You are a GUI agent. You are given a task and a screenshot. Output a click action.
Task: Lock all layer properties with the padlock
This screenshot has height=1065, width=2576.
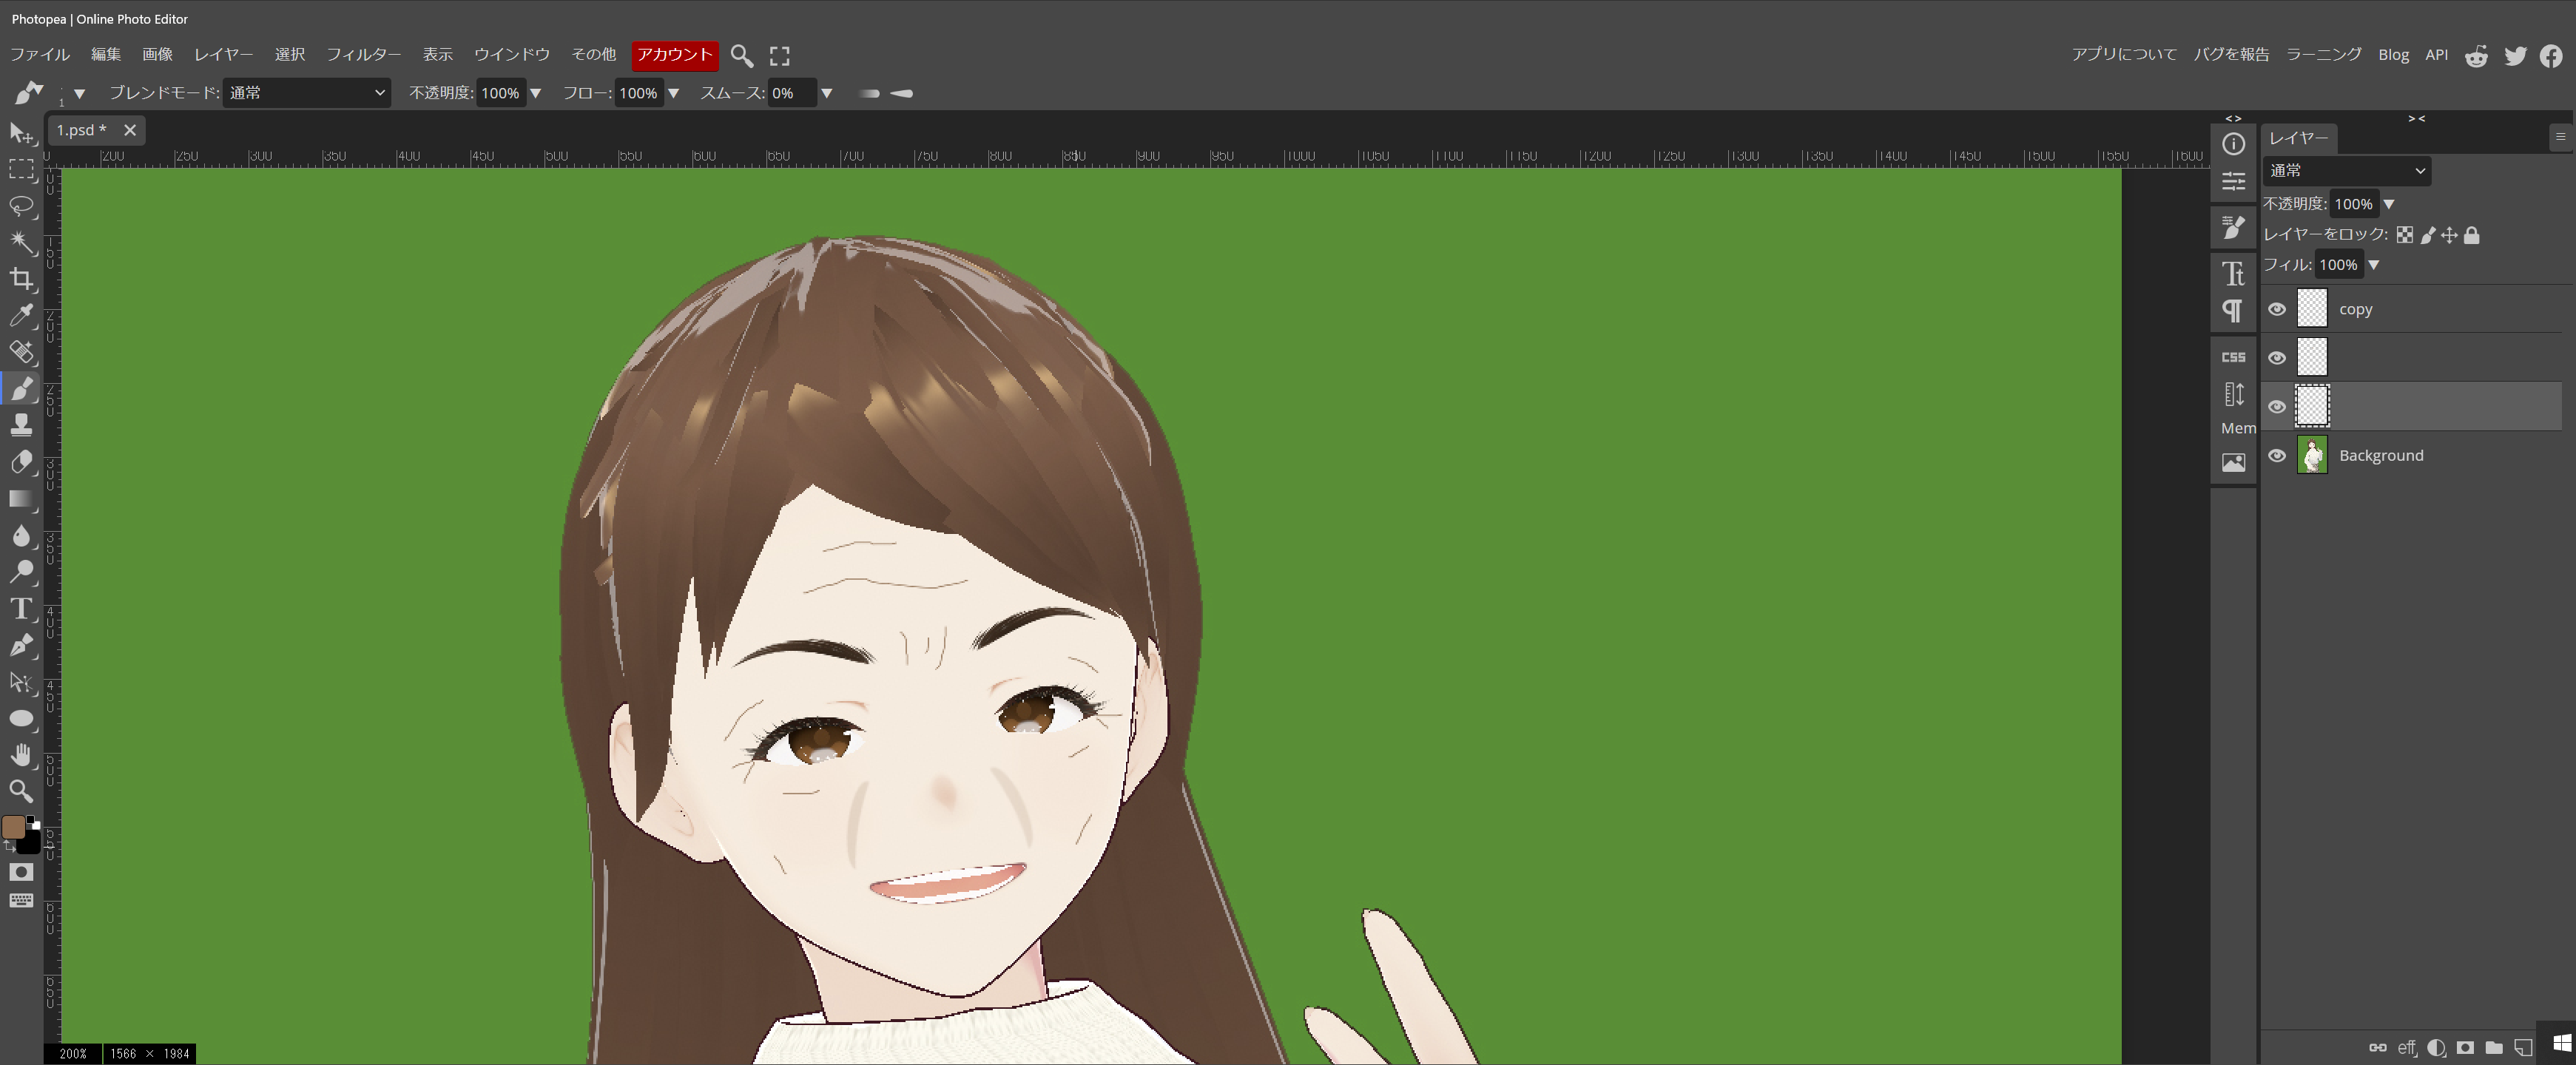(x=2472, y=235)
